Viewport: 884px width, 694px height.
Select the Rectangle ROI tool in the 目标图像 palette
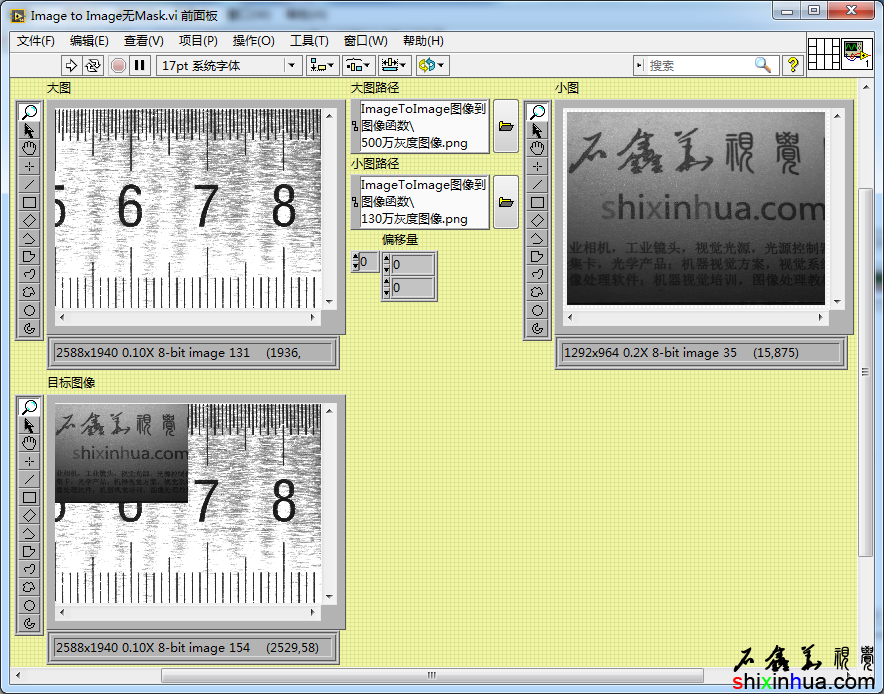point(30,497)
